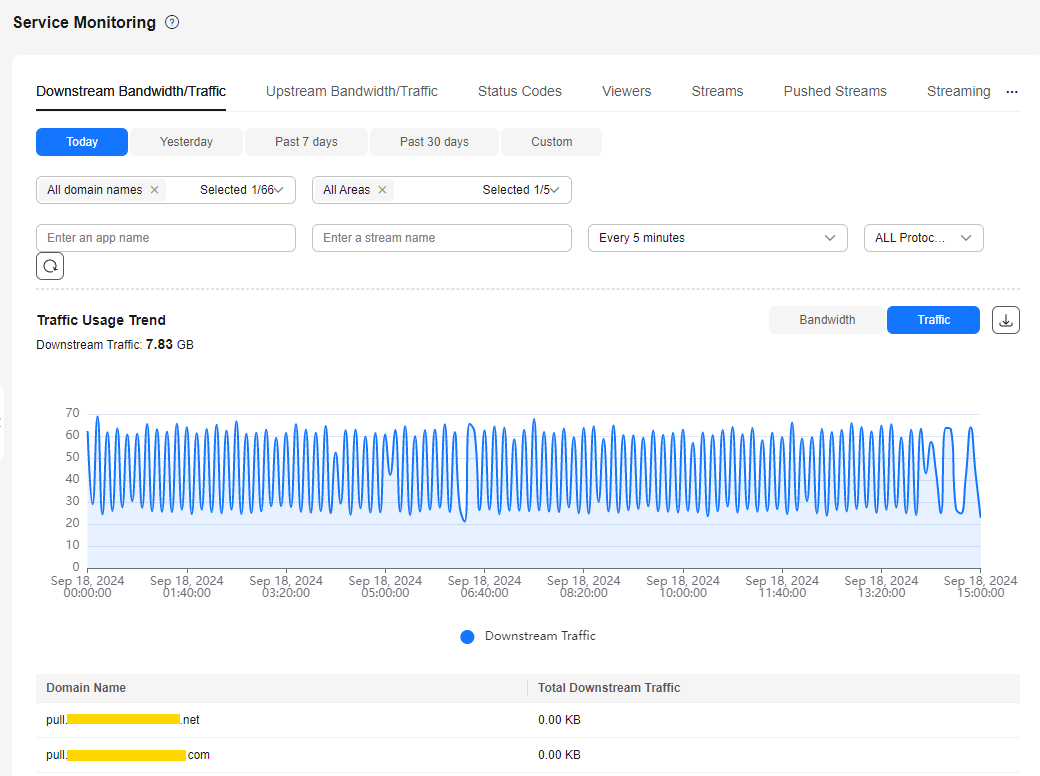Select the pull domain ending in .com
Screen dimensions: 1040x776
click(128, 755)
